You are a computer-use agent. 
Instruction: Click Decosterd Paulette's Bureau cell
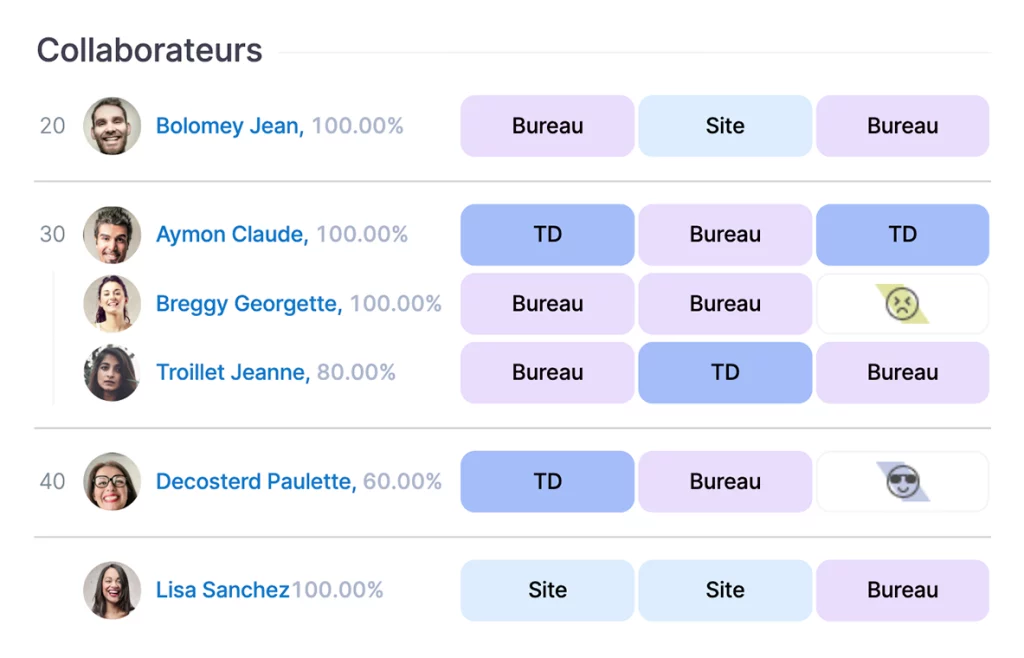coord(725,482)
